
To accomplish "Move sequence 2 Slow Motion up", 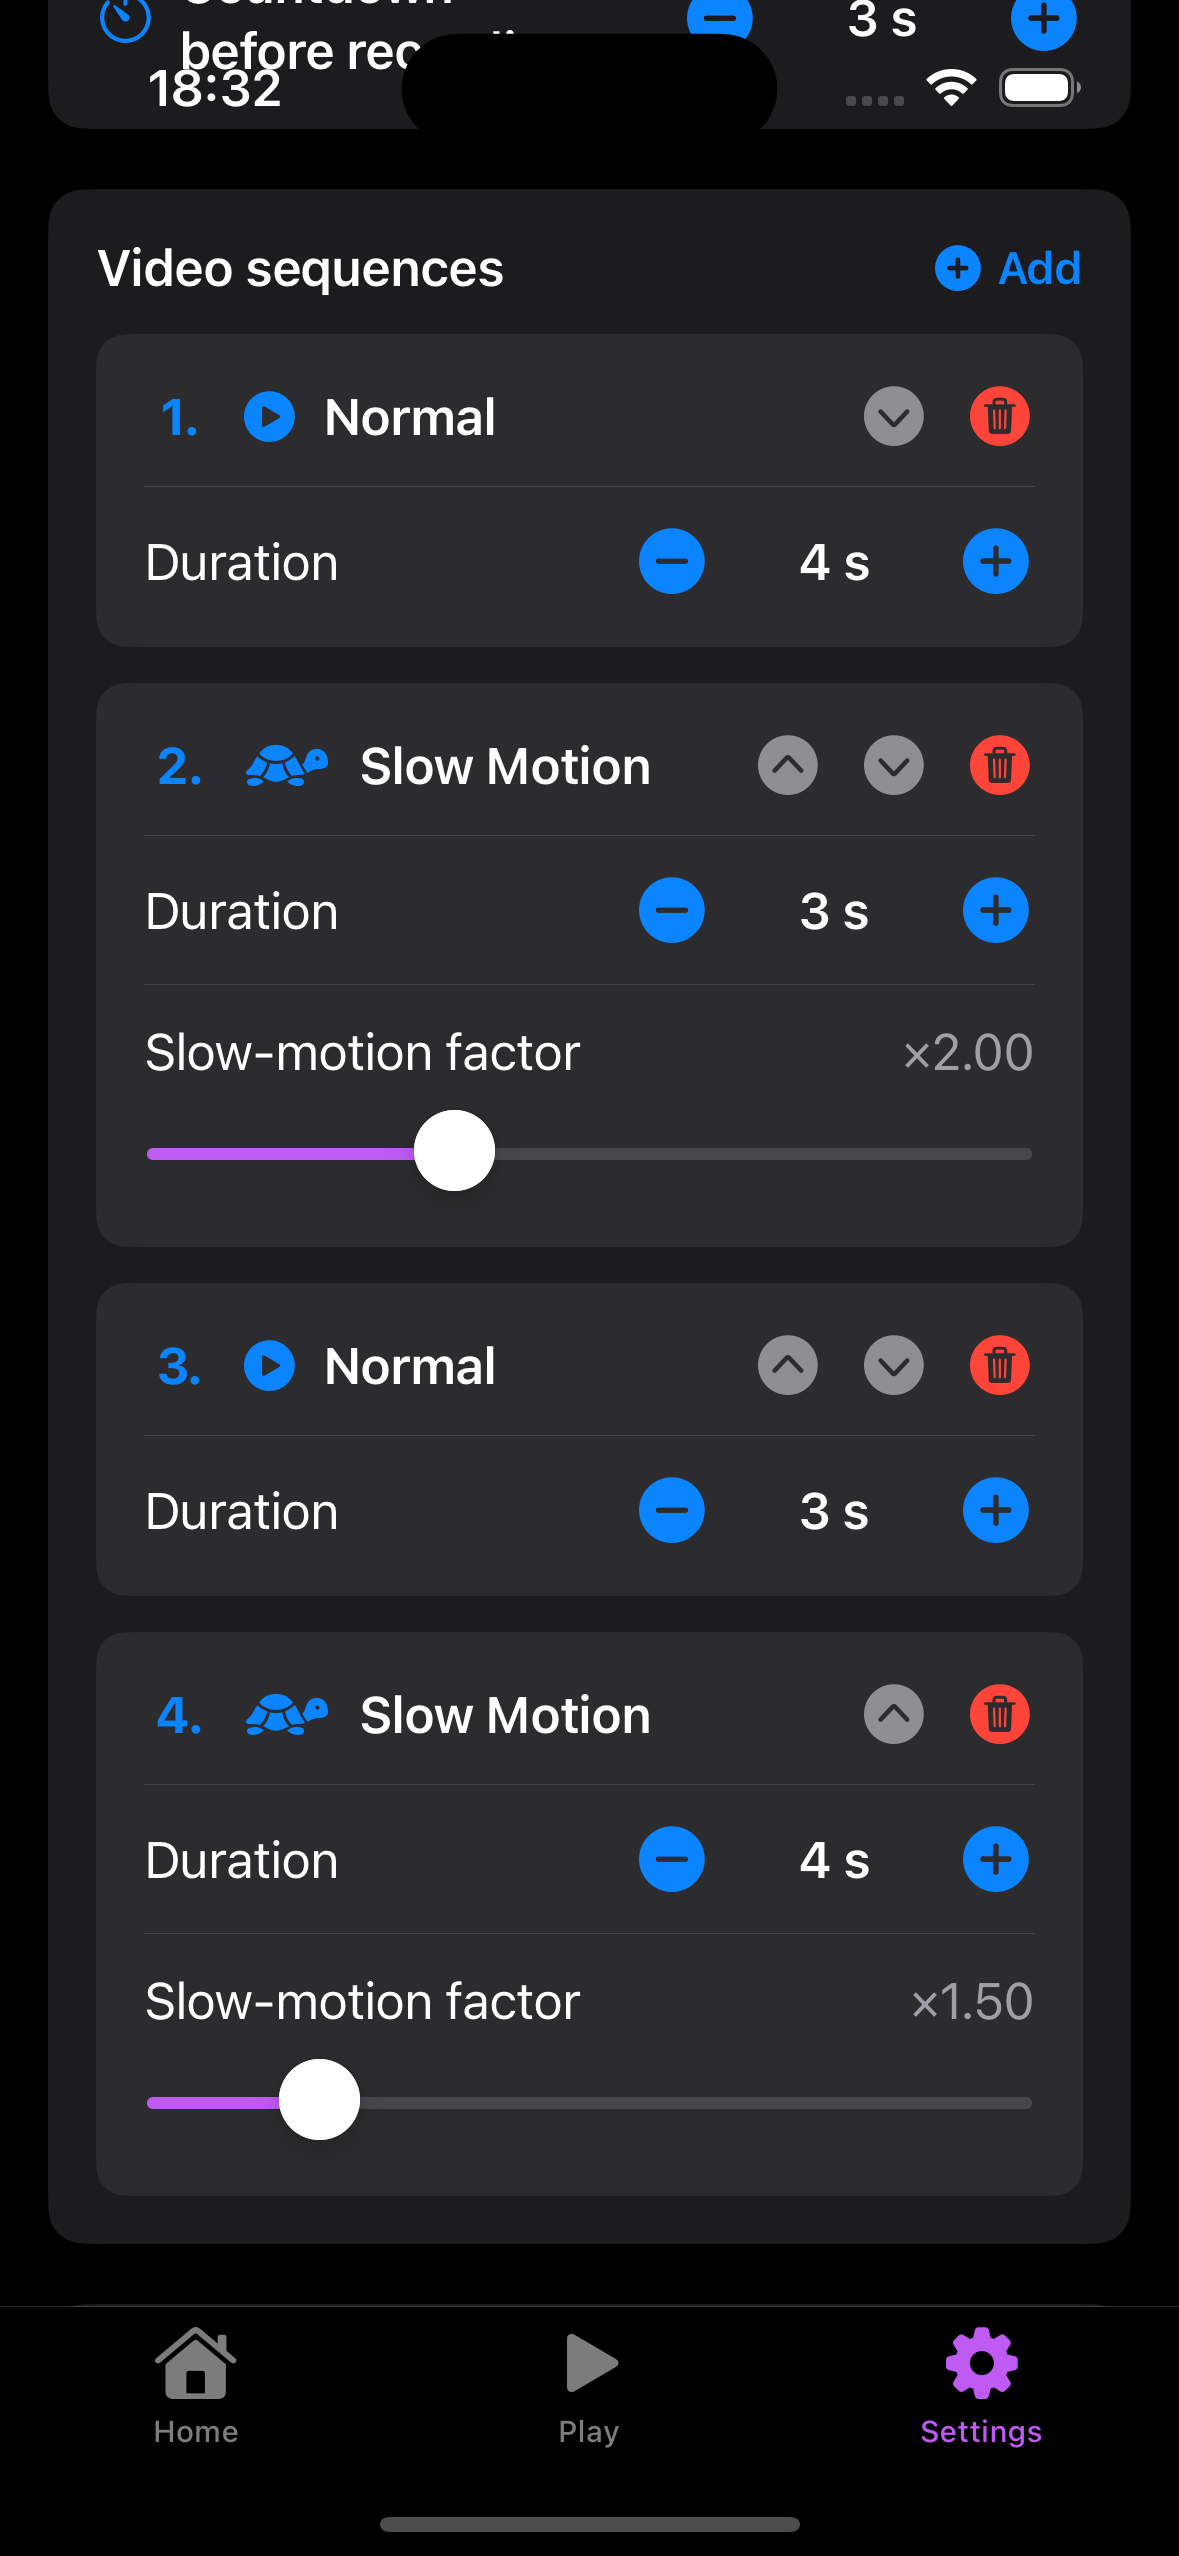I will tap(787, 766).
